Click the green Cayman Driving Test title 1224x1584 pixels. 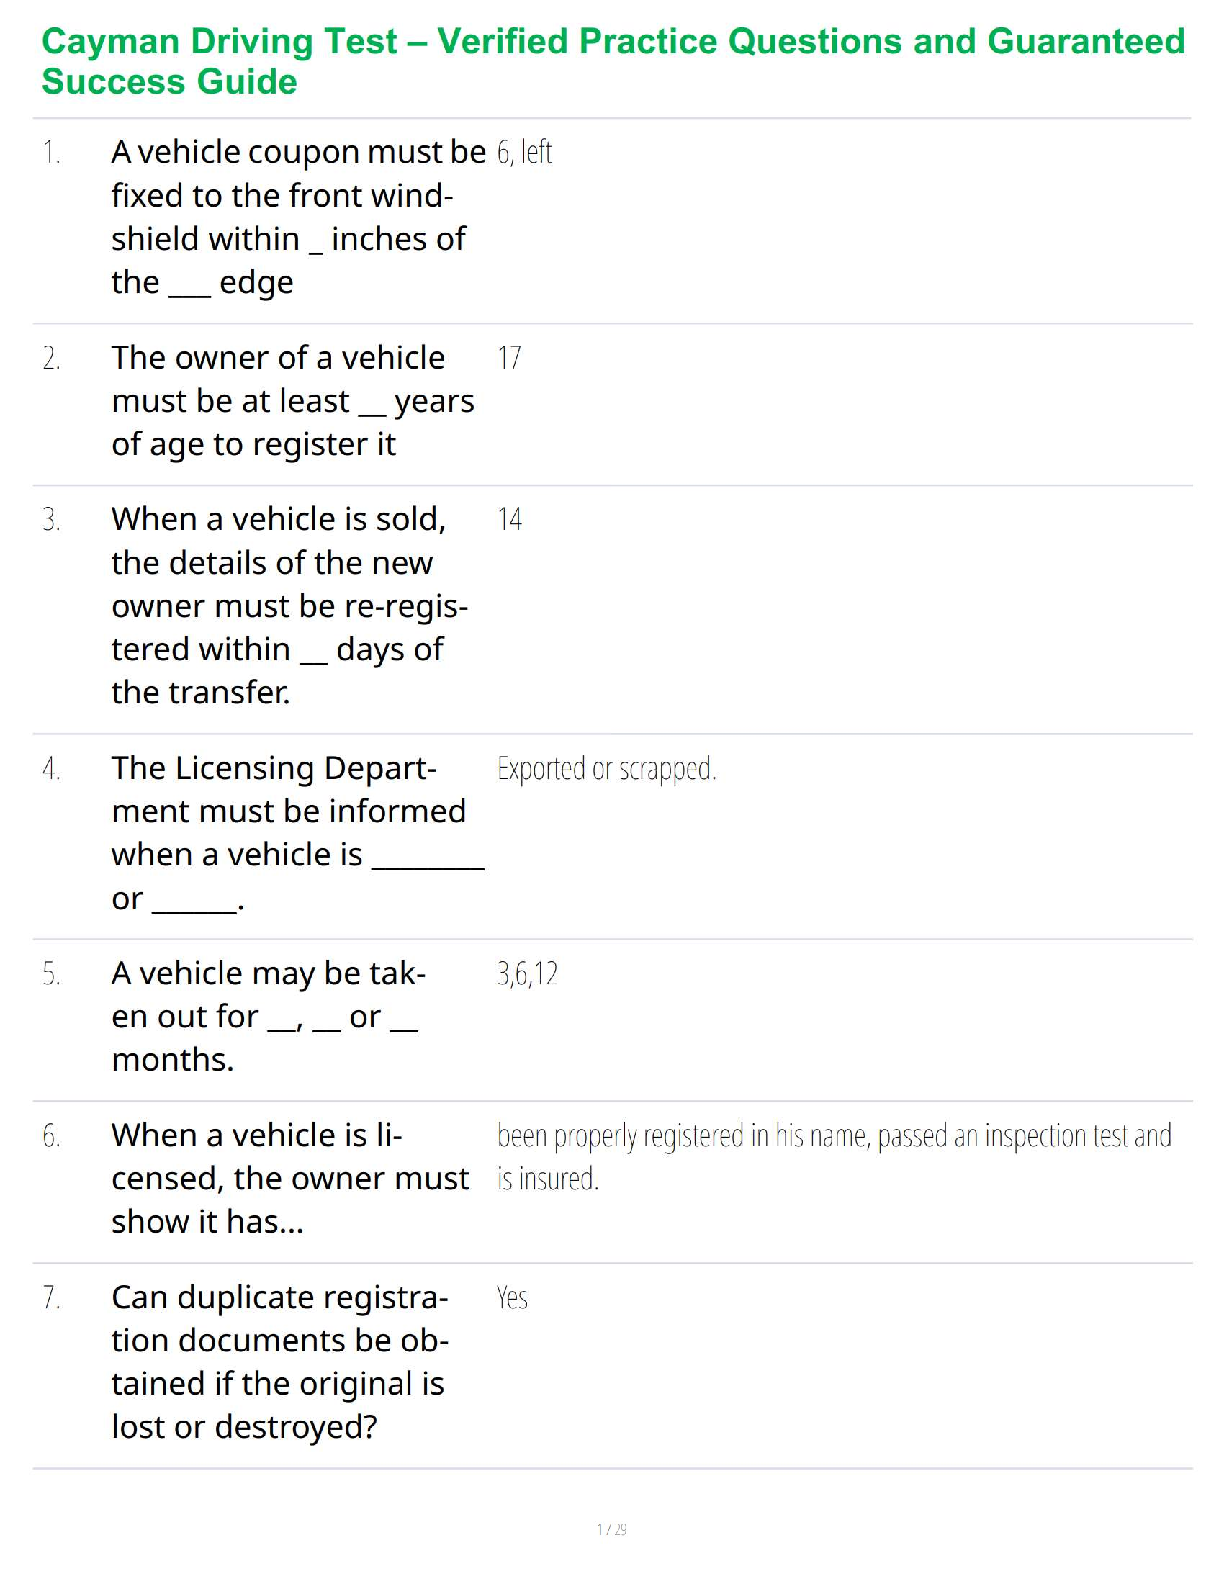coord(612,61)
